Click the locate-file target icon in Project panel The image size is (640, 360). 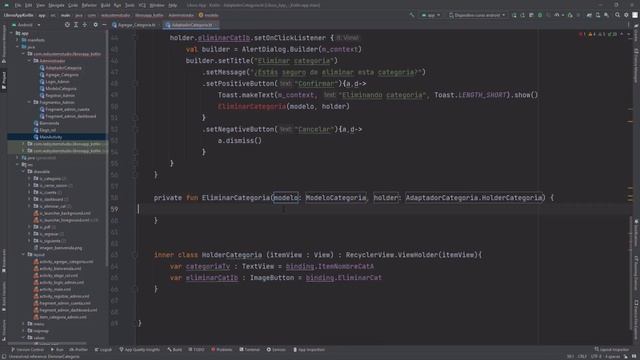tap(67, 25)
